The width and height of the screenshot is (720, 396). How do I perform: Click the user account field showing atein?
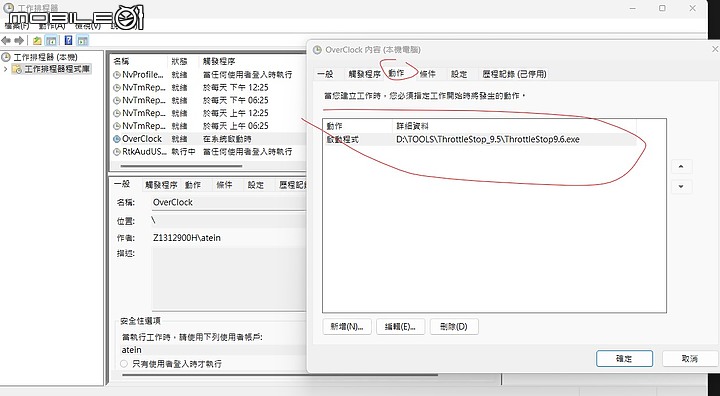pyautogui.click(x=214, y=350)
